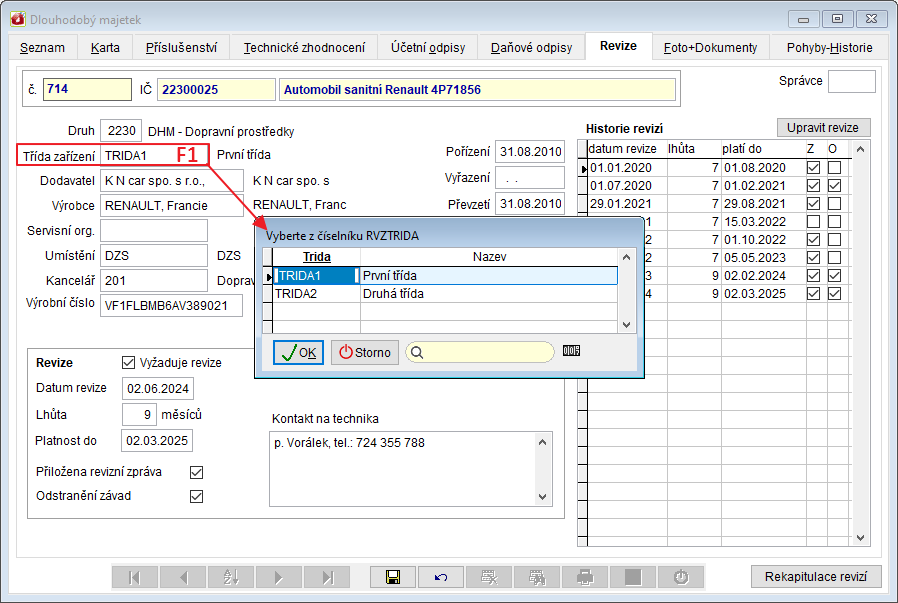The image size is (898, 603).
Task: Open the Účetní odpisy tab
Action: 428,48
